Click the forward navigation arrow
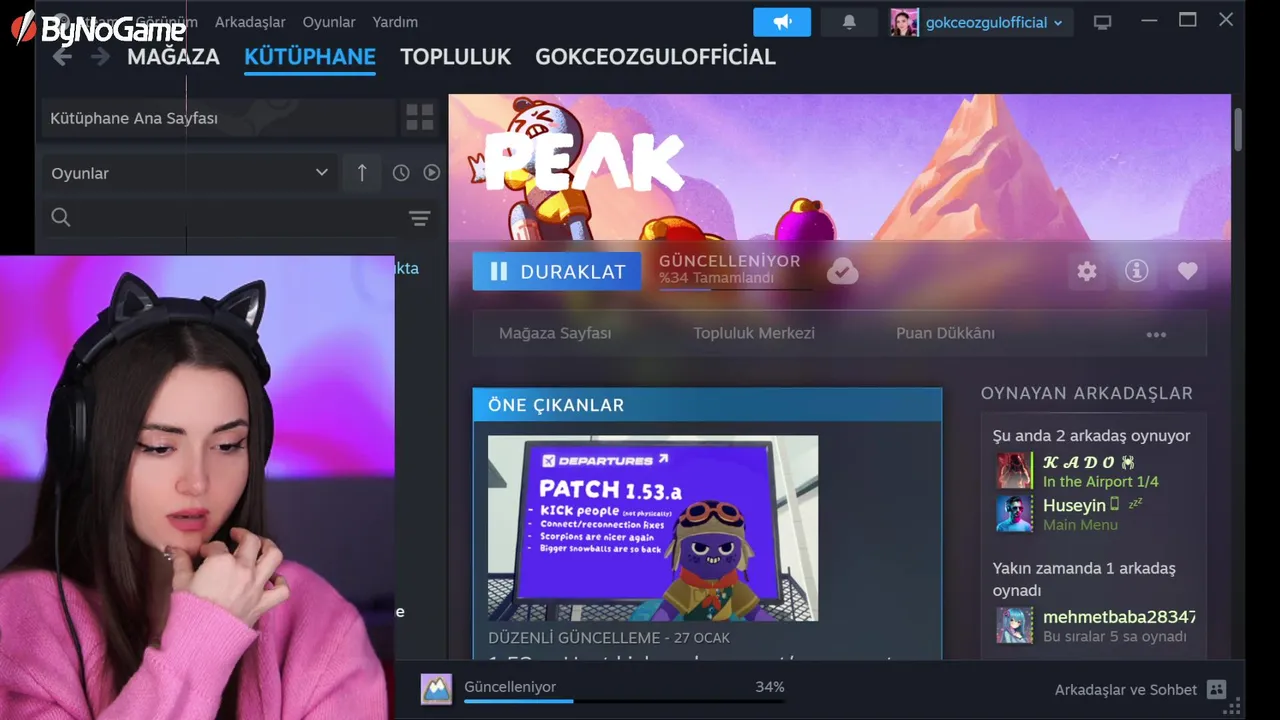This screenshot has width=1280, height=720. pos(100,57)
